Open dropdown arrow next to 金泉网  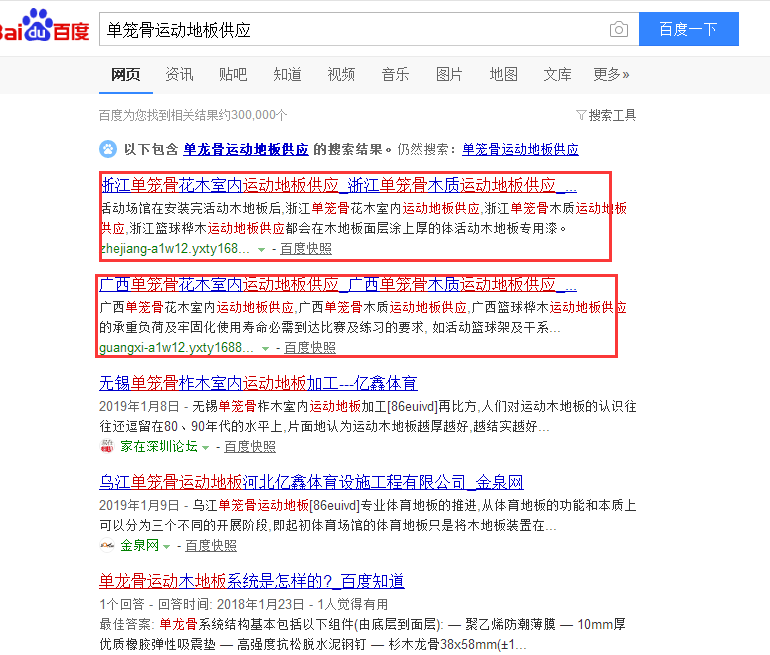tap(167, 547)
